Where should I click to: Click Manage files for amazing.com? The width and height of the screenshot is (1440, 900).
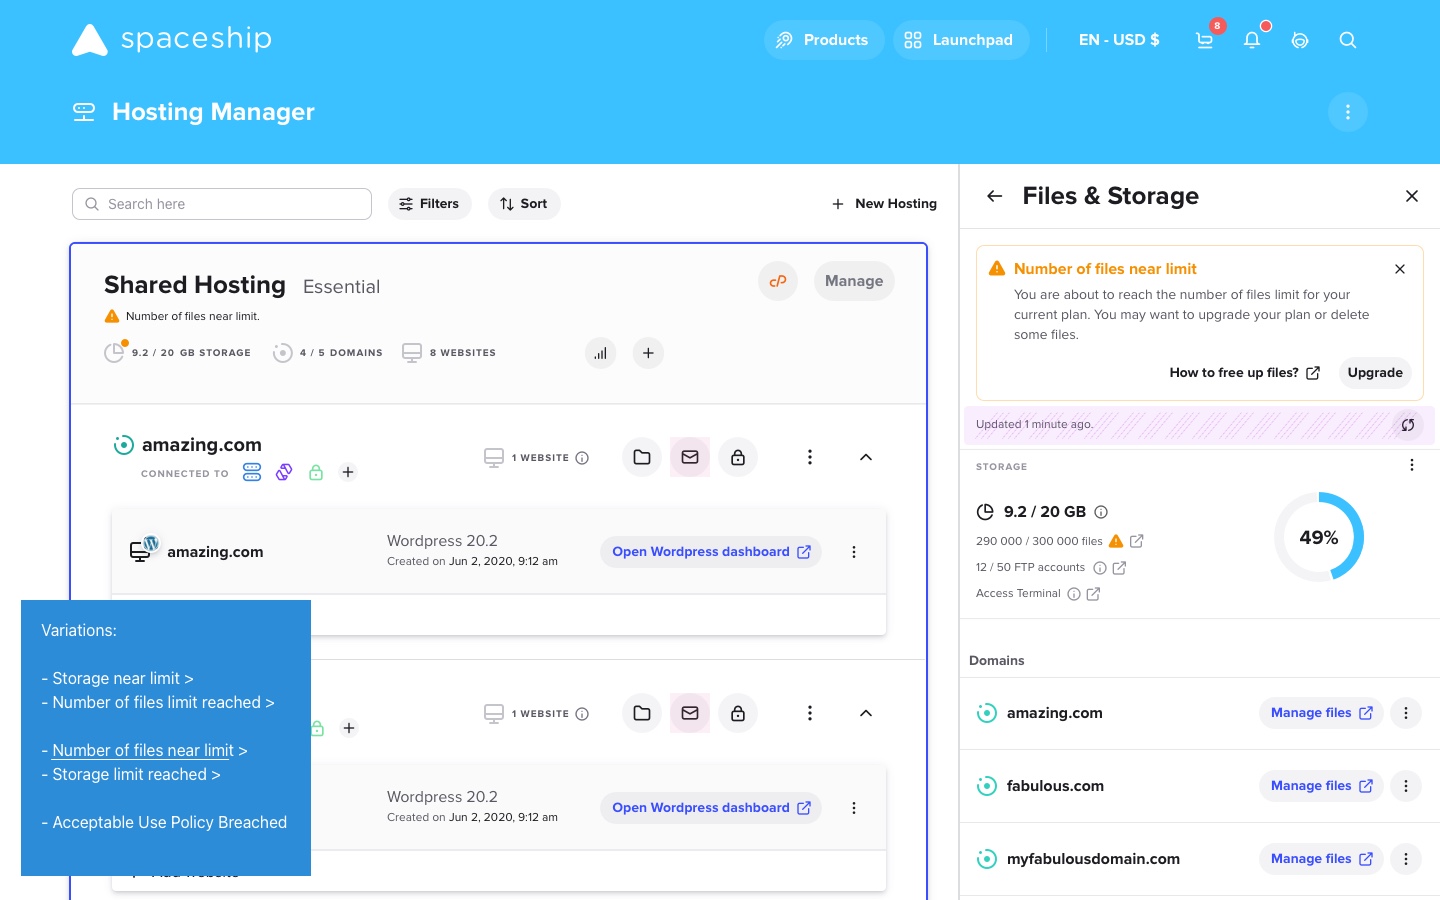pyautogui.click(x=1321, y=713)
